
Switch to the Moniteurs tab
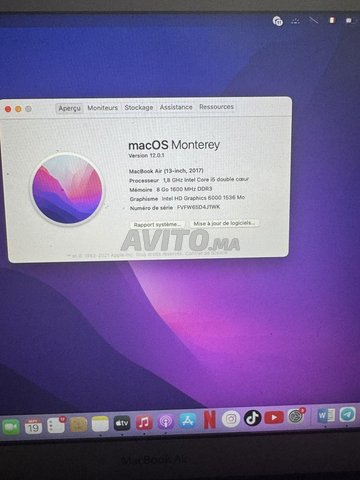click(x=103, y=108)
